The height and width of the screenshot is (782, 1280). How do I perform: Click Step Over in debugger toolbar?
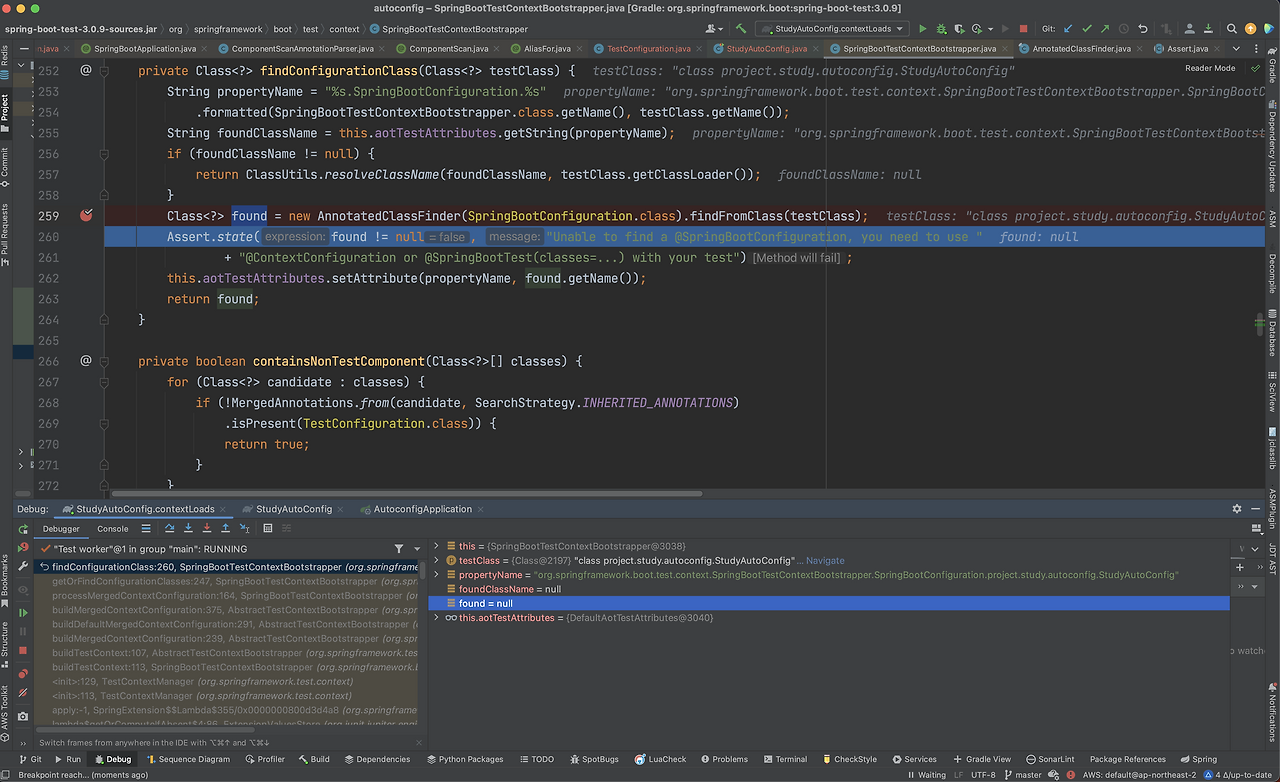click(x=169, y=528)
